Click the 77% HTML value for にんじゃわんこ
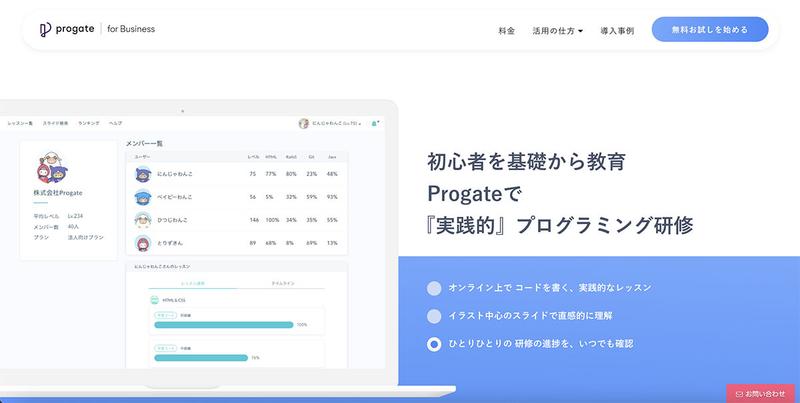Image resolution: width=800 pixels, height=403 pixels. (x=270, y=174)
